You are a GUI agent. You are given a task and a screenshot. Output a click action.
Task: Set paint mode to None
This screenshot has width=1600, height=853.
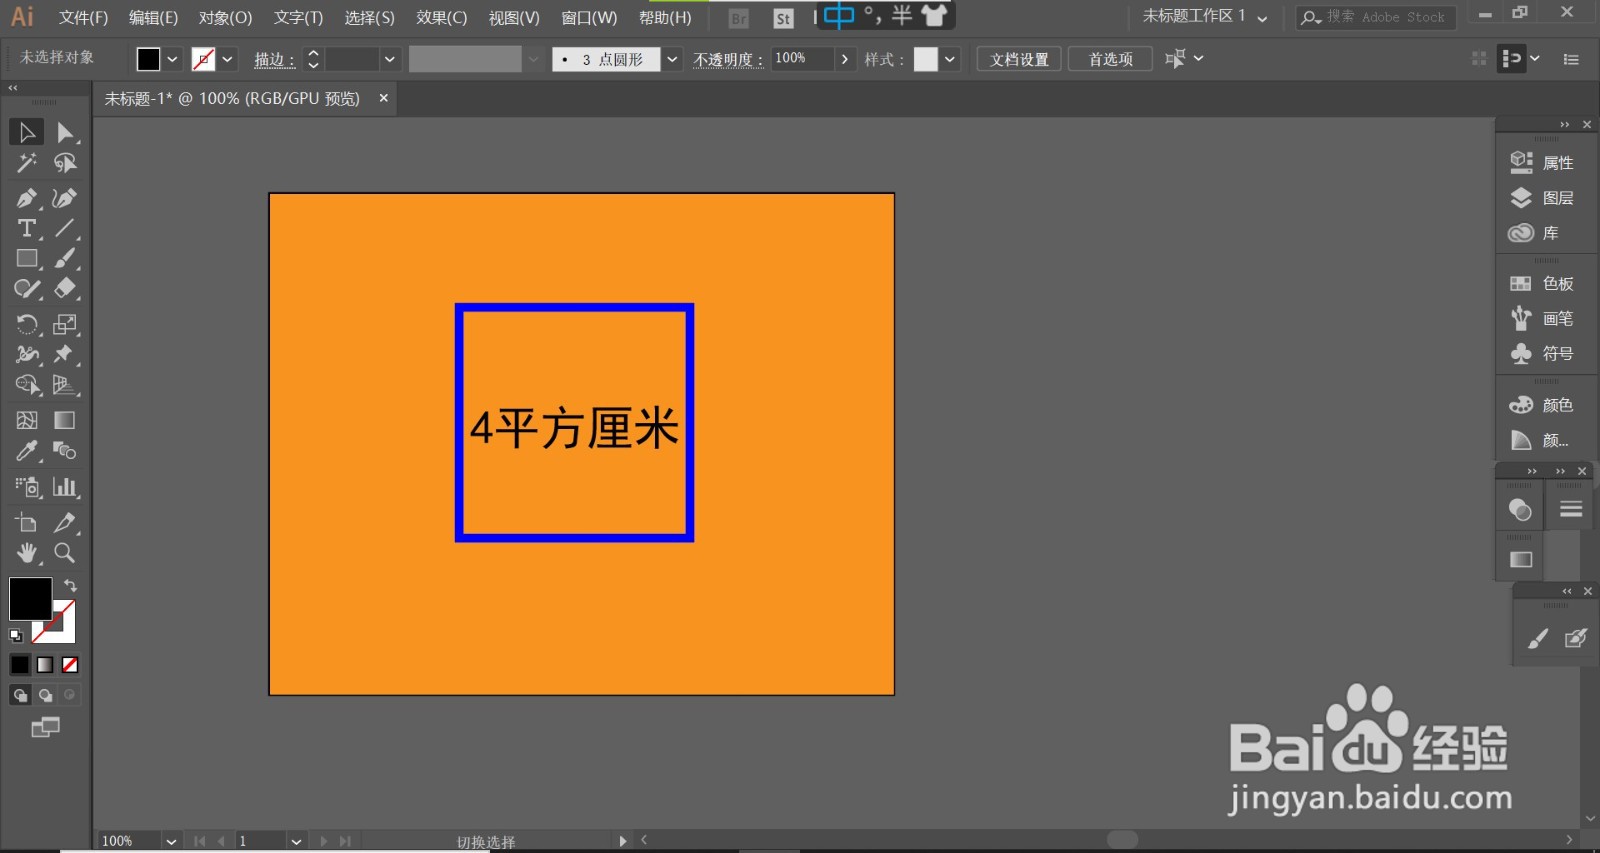tap(70, 665)
